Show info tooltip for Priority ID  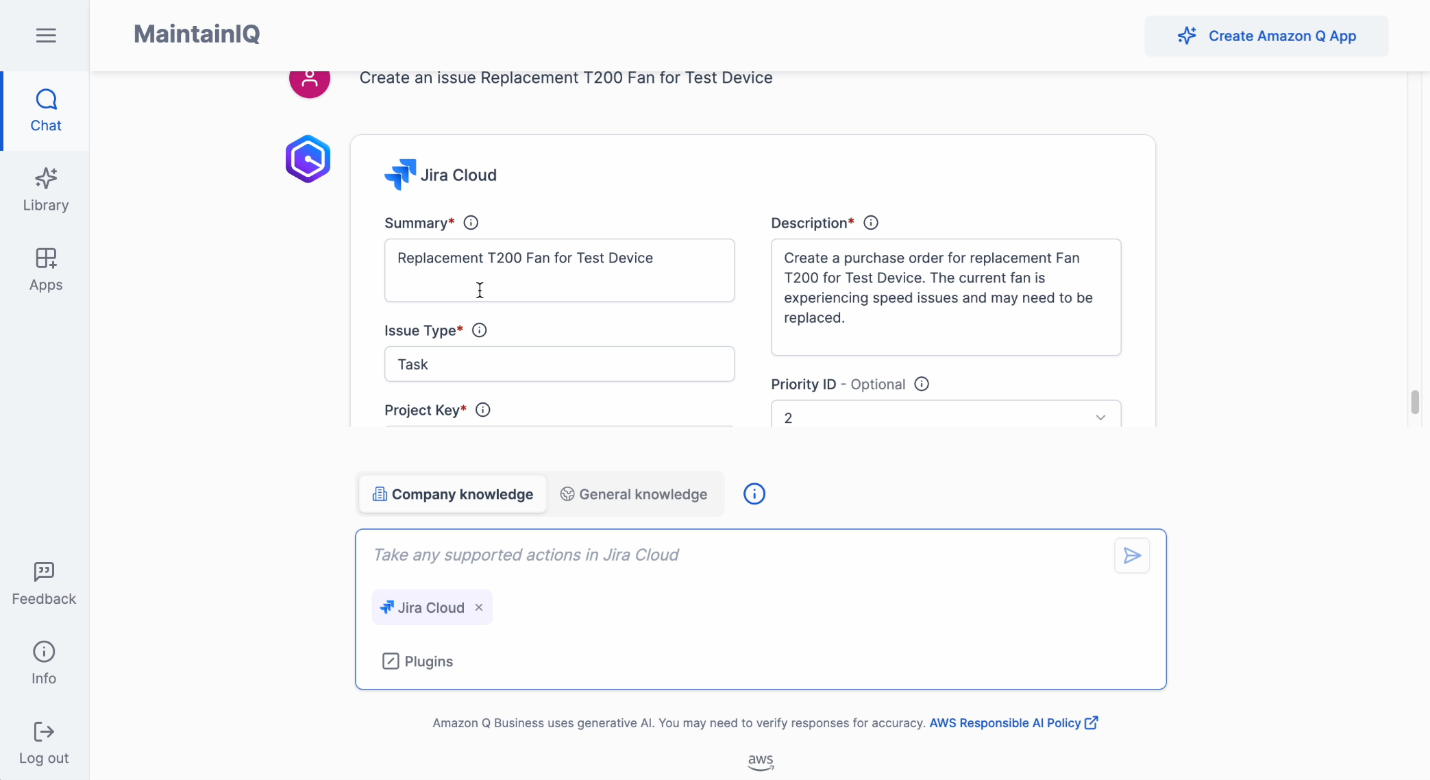click(922, 384)
